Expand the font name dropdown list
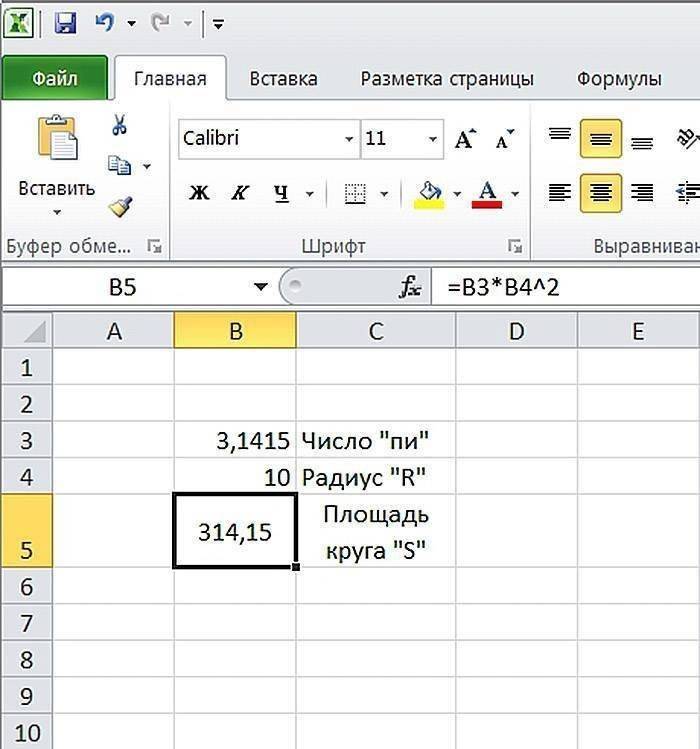 point(349,139)
